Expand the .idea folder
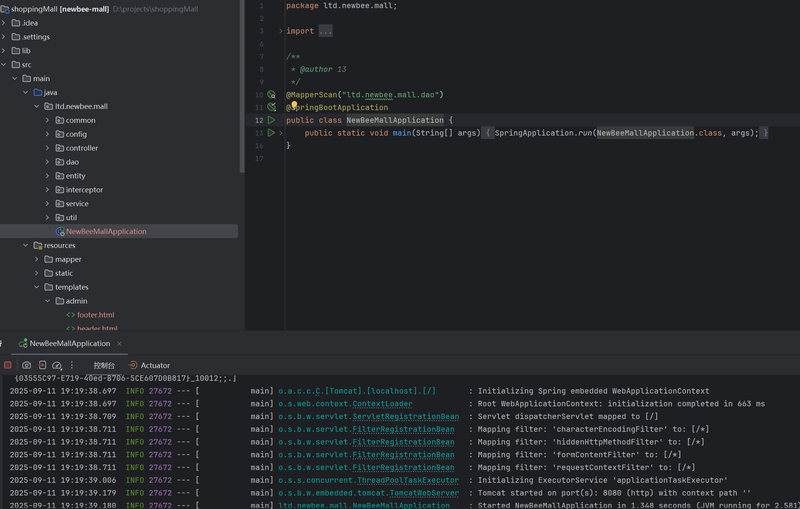 point(4,23)
